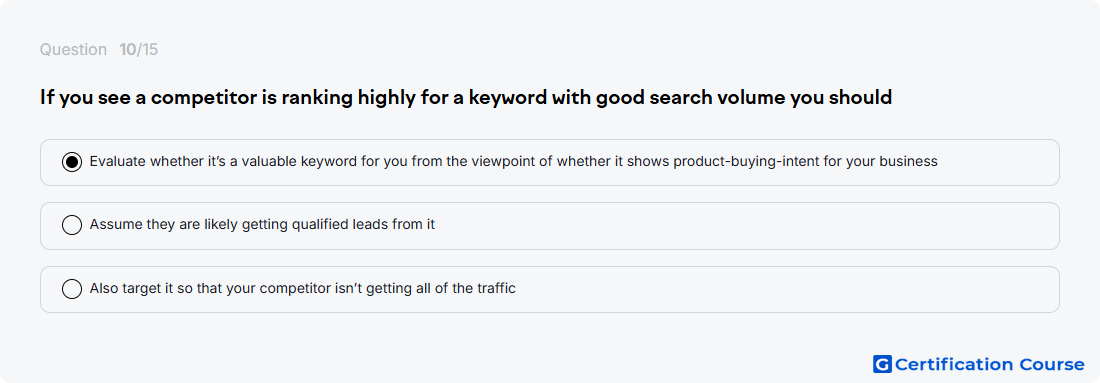The image size is (1100, 383).
Task: Click the '/15' total question count
Action: (147, 50)
